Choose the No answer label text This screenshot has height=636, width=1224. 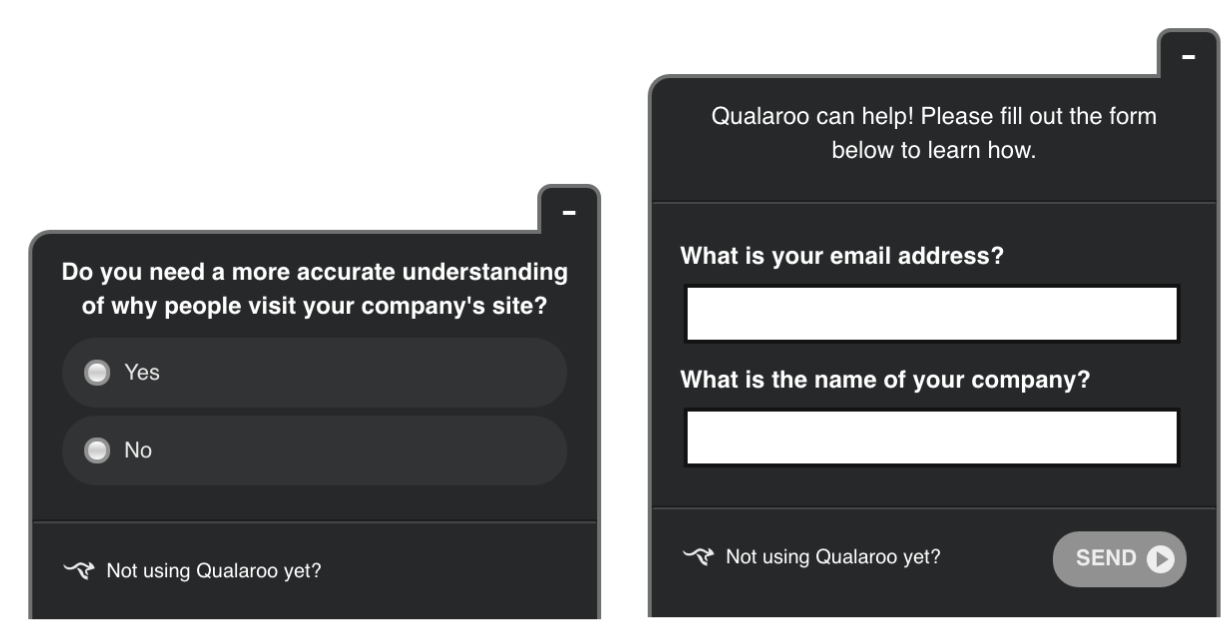click(x=138, y=451)
